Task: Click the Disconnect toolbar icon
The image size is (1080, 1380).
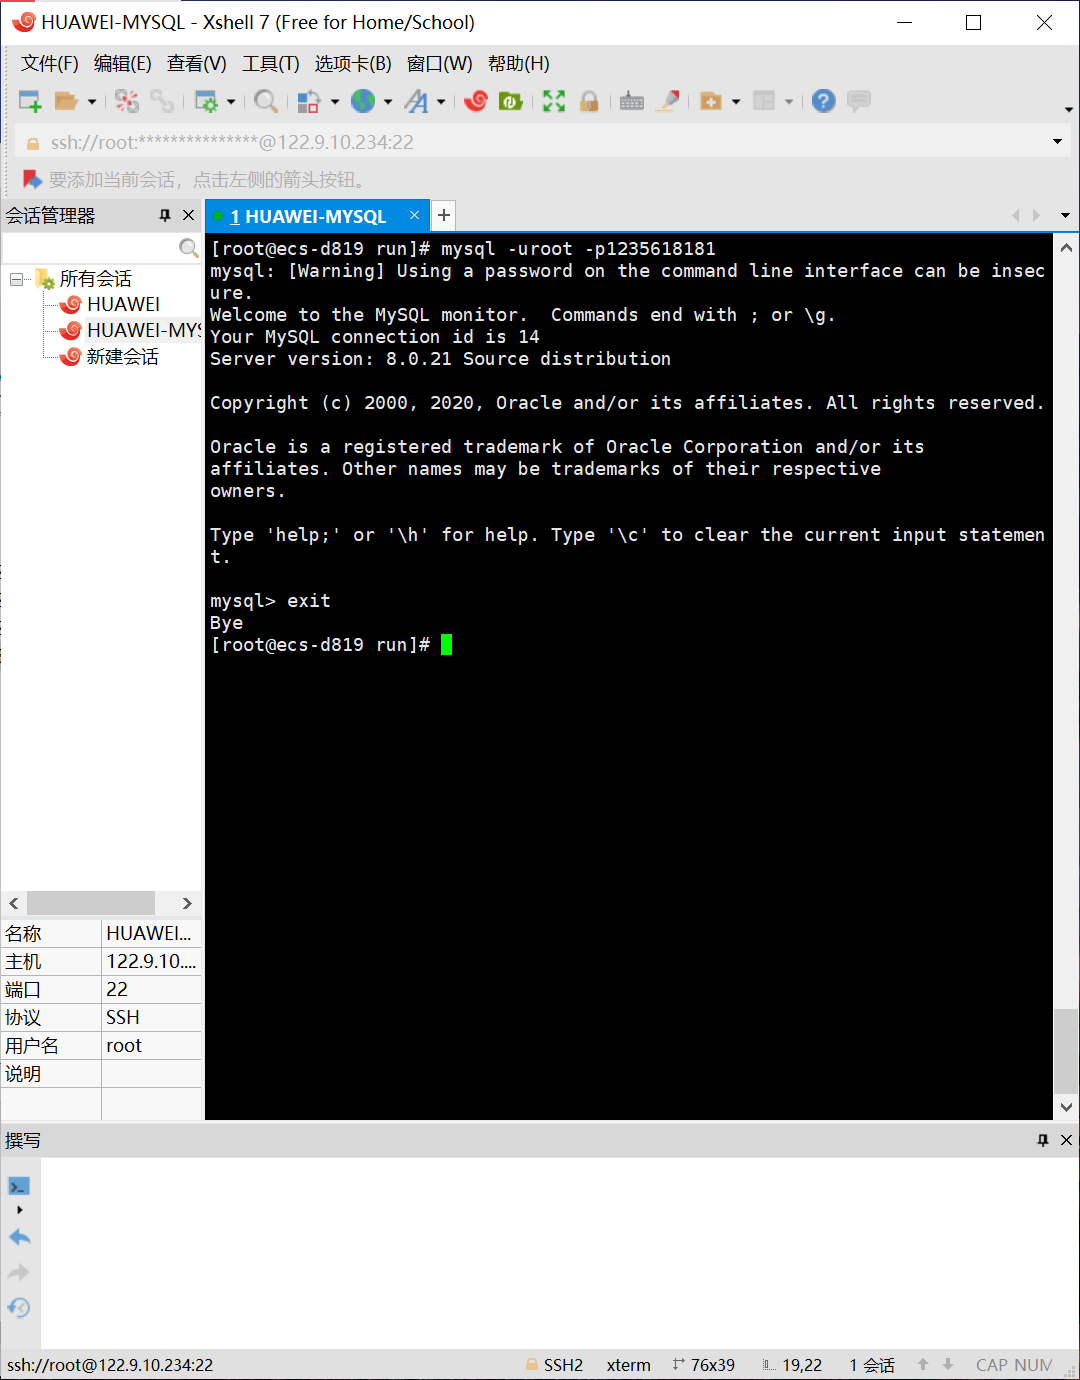Action: coord(127,101)
